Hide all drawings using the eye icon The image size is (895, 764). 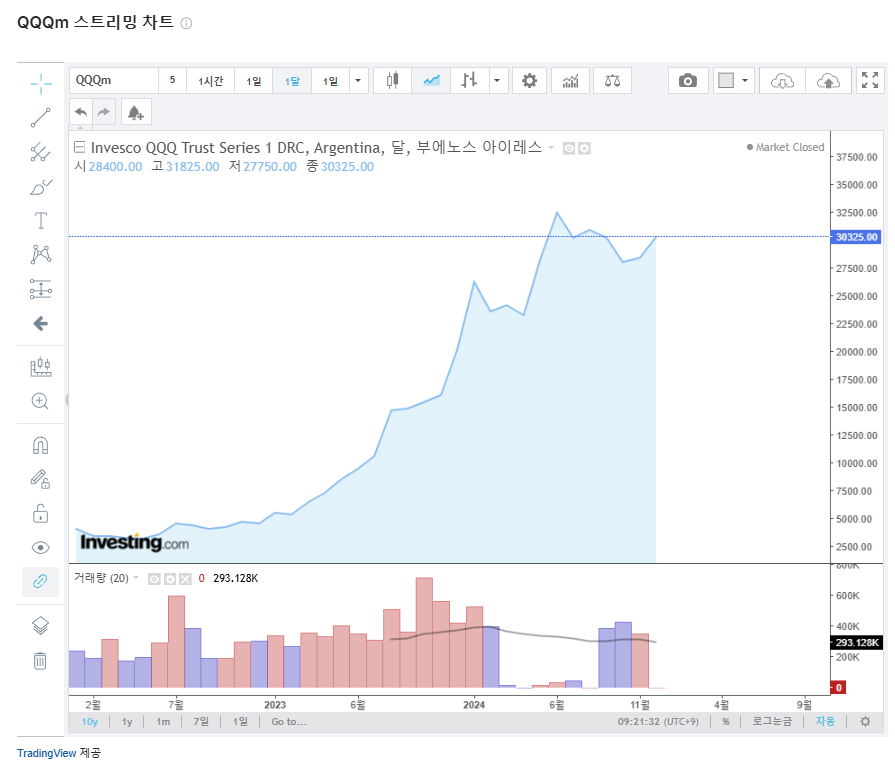40,547
